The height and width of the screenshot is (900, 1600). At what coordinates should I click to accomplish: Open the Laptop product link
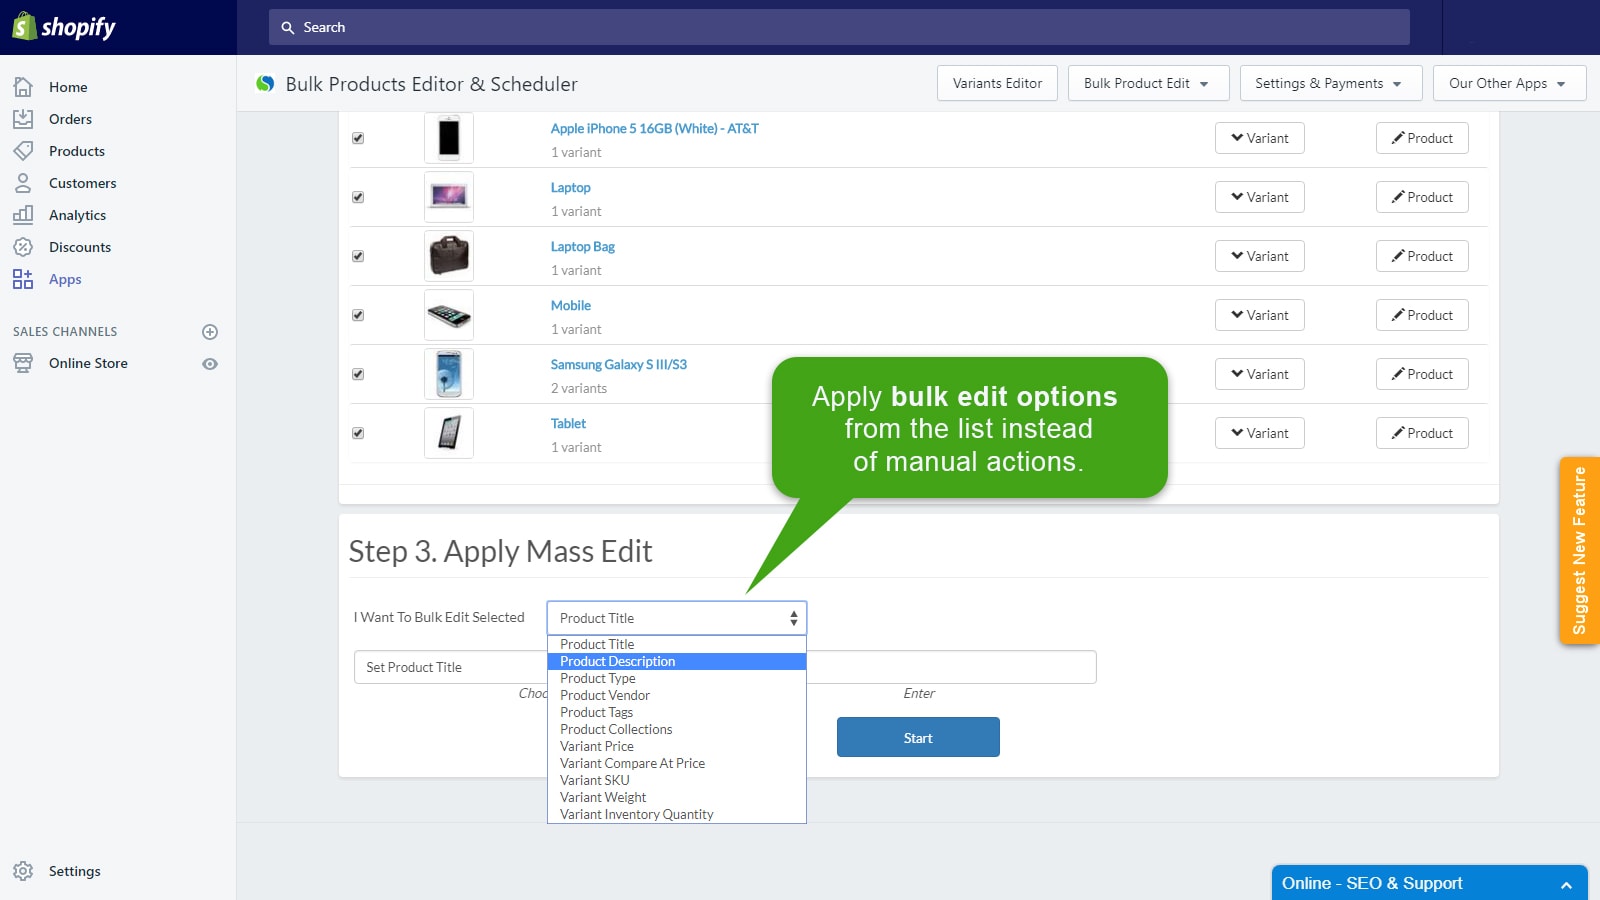point(570,187)
